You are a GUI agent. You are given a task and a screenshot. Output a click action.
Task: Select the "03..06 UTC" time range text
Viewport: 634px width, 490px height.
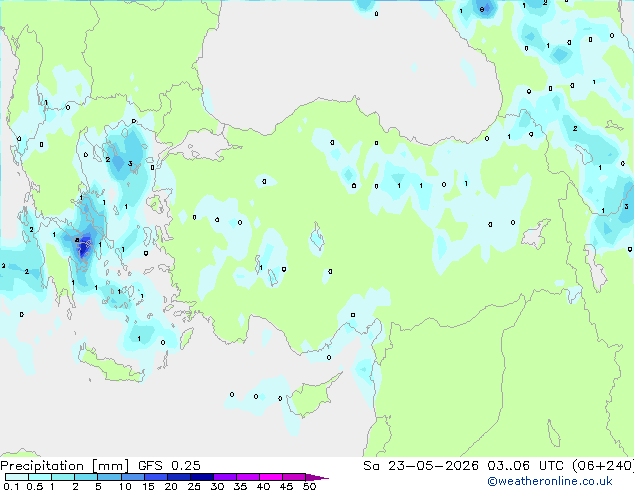tap(525, 466)
